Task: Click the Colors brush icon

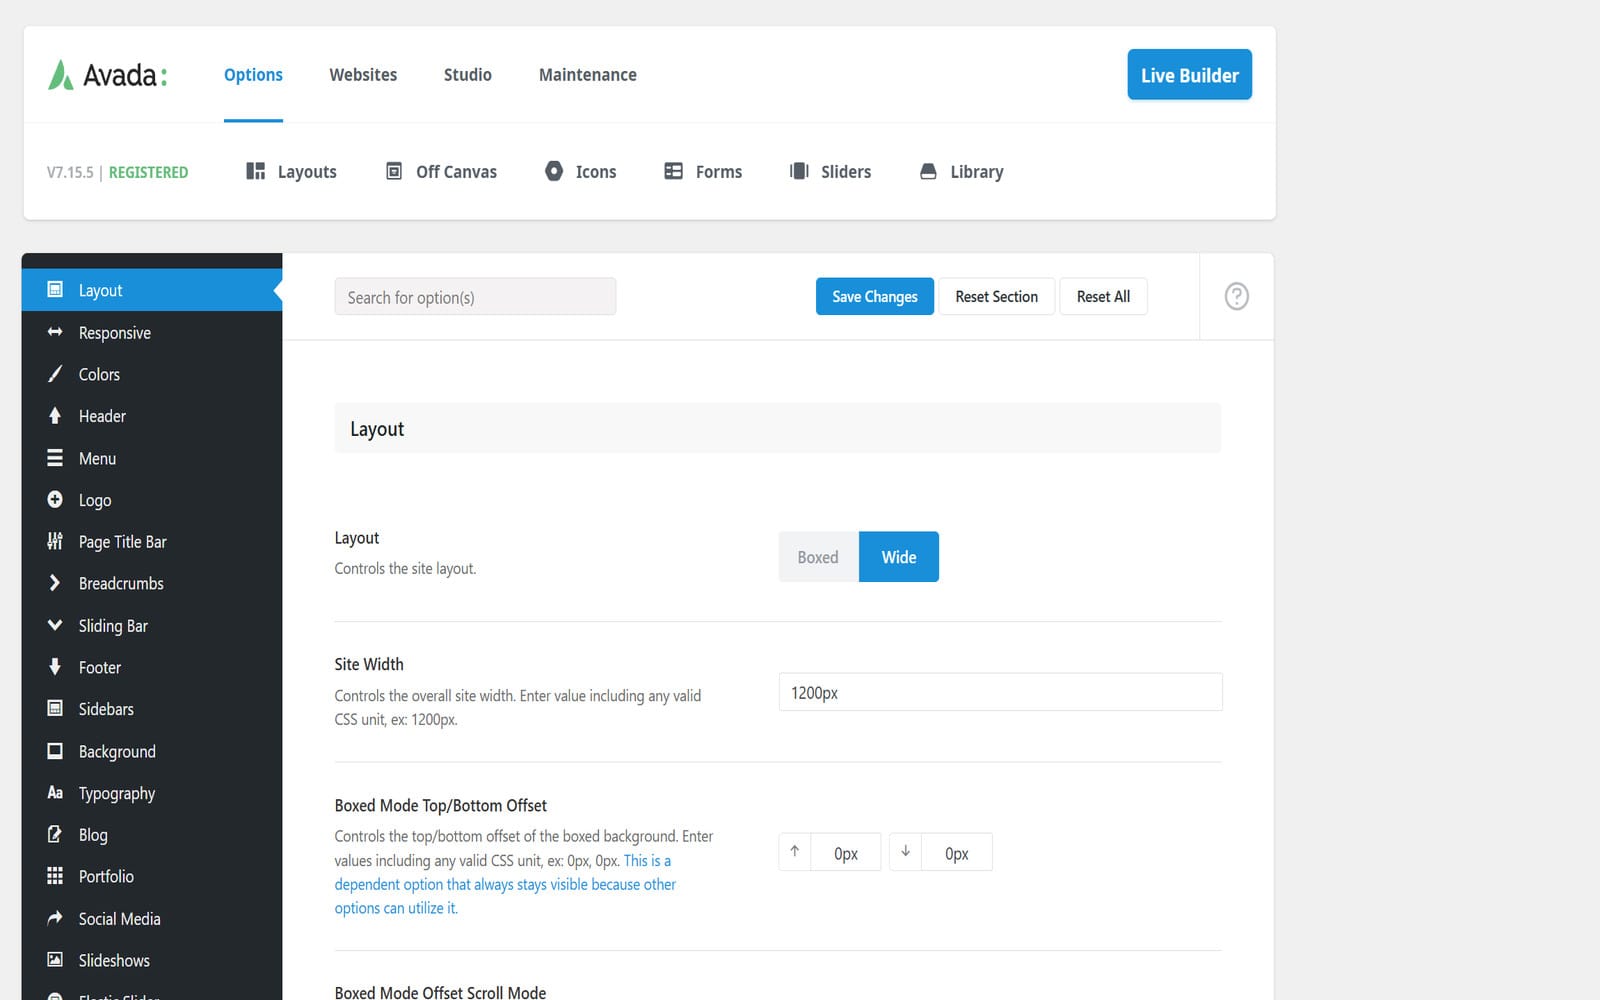Action: [x=55, y=374]
